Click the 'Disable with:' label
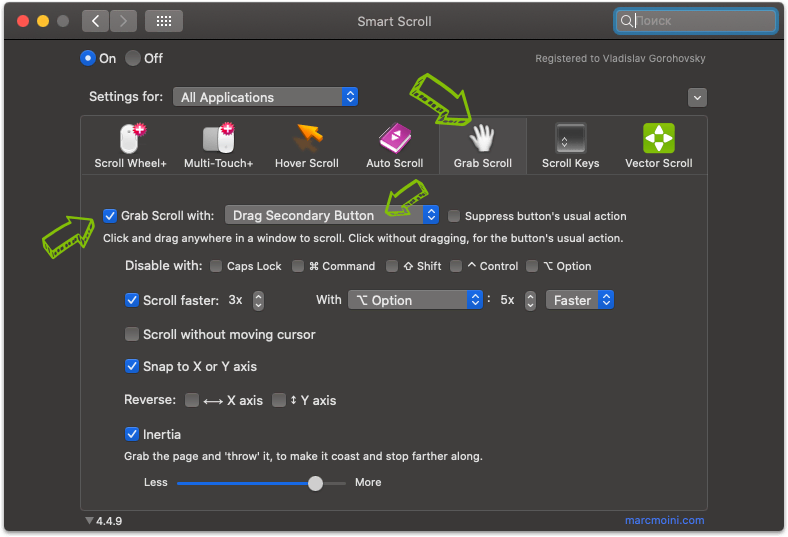The image size is (788, 537). pos(164,266)
